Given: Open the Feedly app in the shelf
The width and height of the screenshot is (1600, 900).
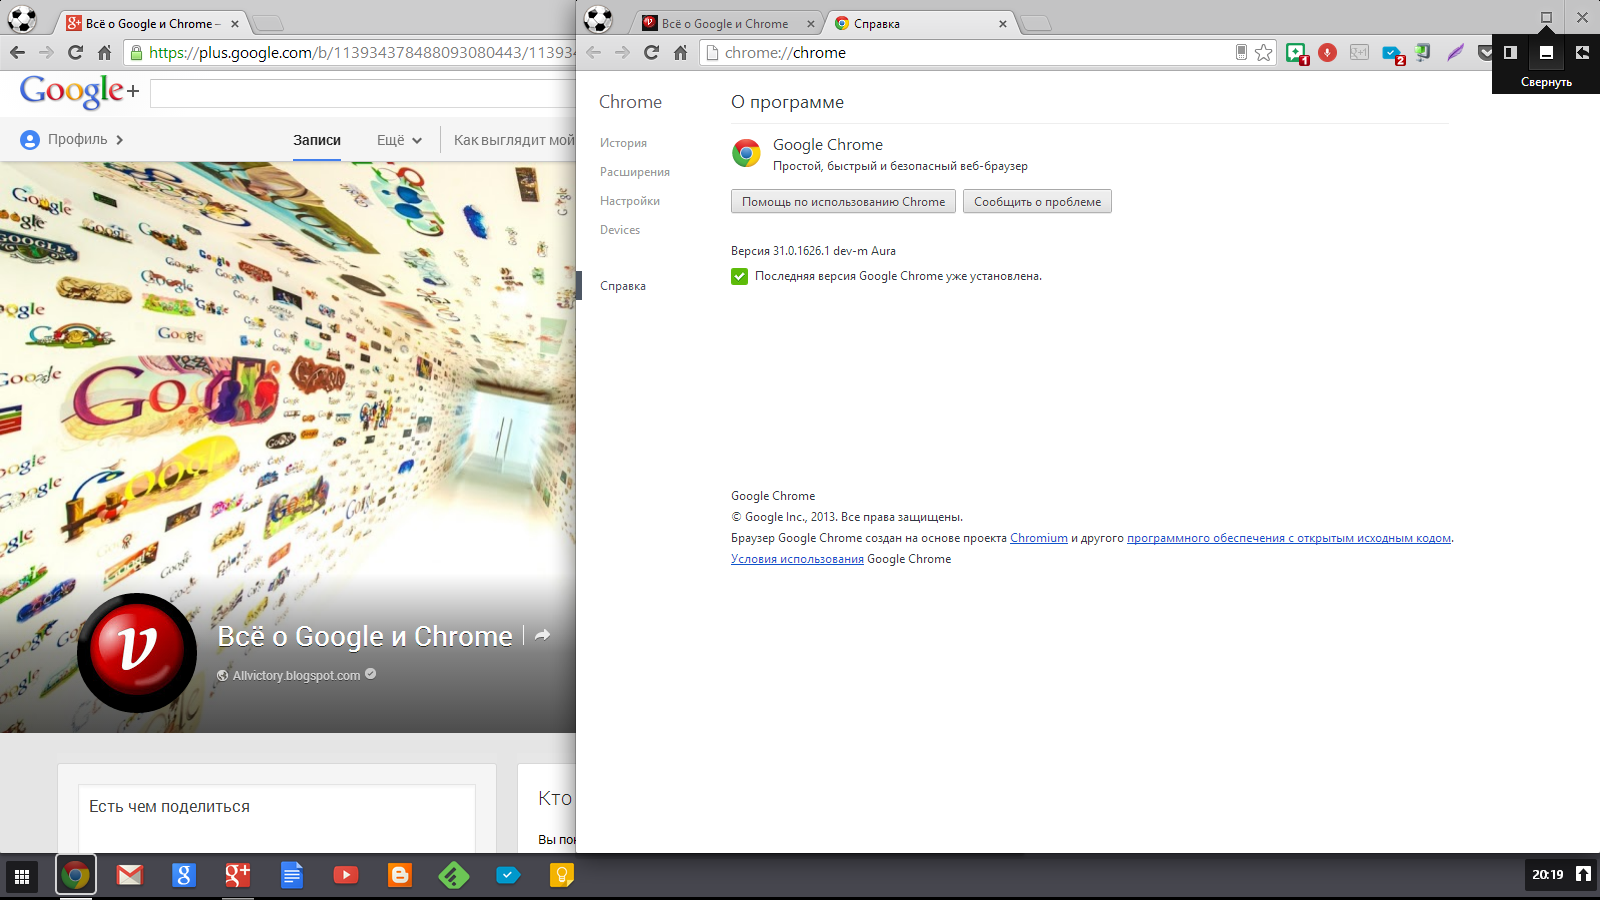Looking at the screenshot, I should coord(454,876).
